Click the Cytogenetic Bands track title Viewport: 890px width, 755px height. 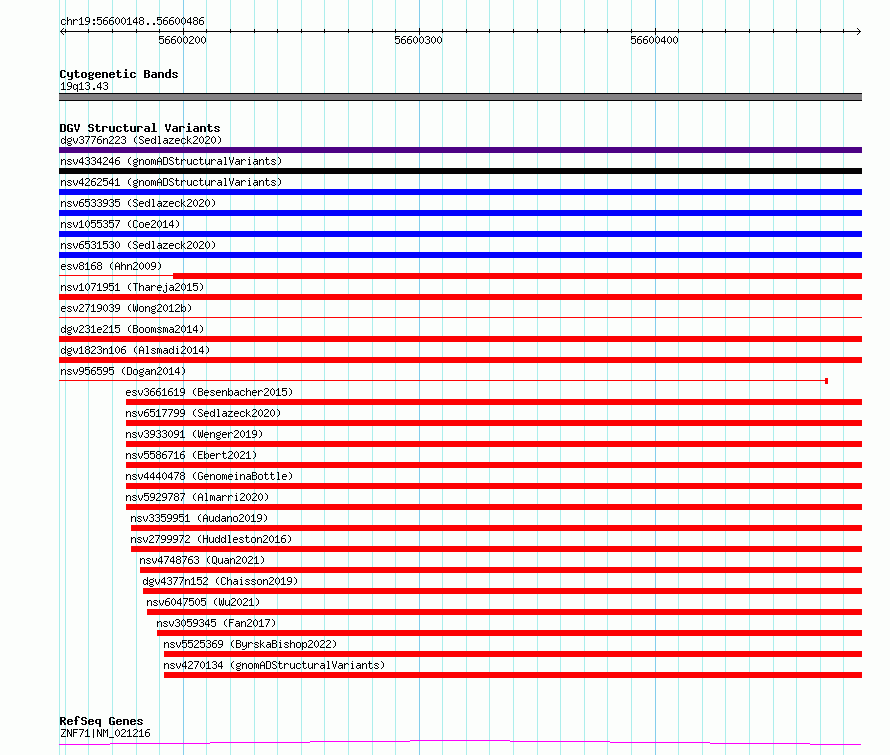pos(119,74)
